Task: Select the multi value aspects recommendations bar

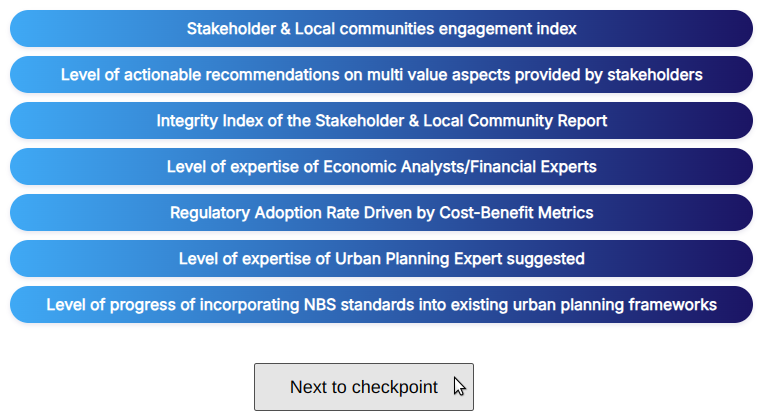Action: 381,74
